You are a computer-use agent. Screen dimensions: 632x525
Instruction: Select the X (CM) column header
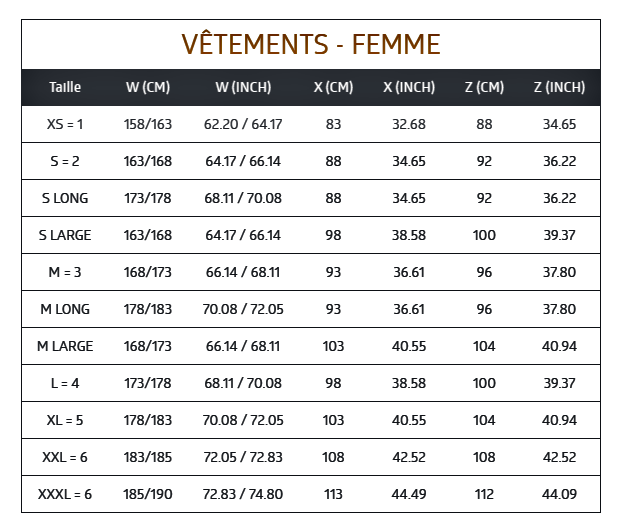(x=333, y=87)
